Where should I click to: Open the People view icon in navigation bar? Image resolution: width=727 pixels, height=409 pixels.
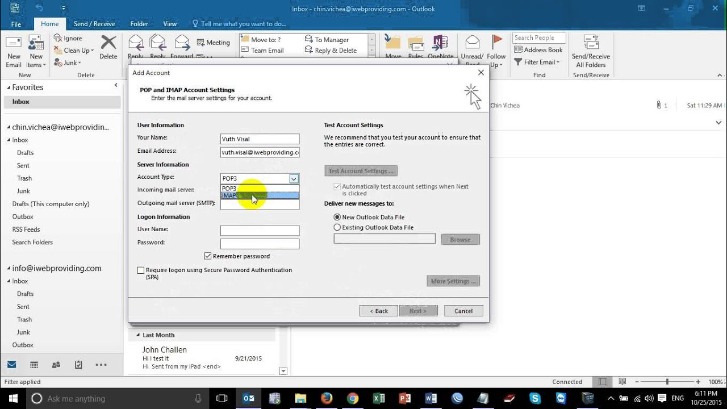tap(50, 365)
